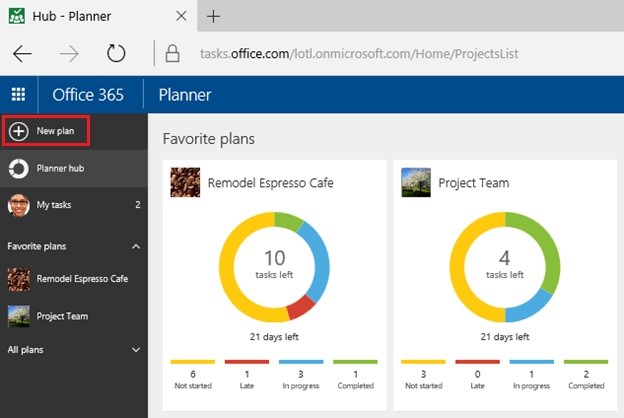Click green Completed segment of Project Team donut
The image size is (624, 418).
coord(546,248)
